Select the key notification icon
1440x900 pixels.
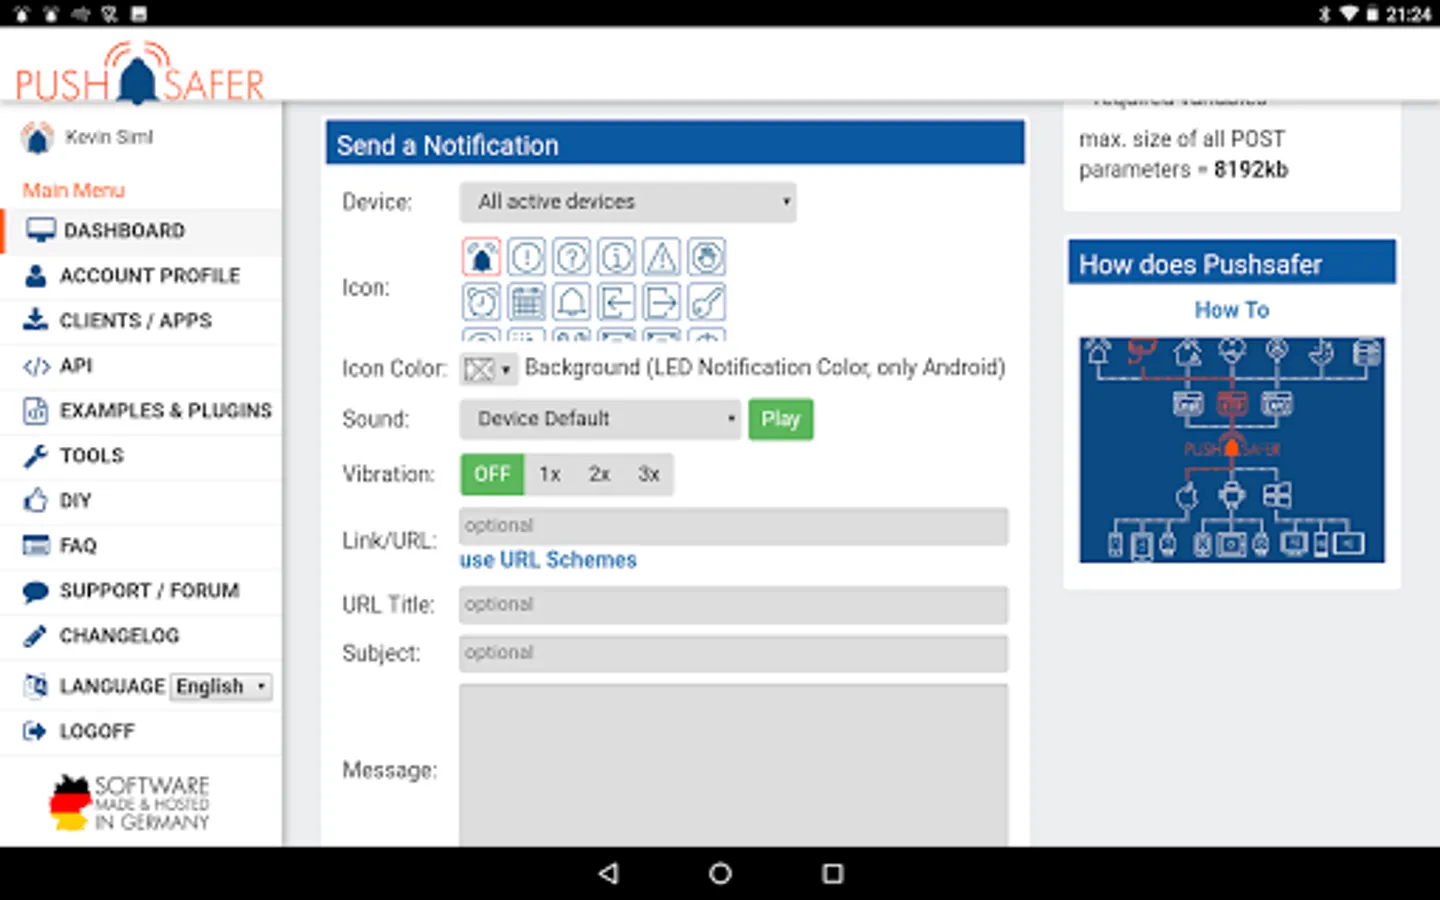point(706,302)
